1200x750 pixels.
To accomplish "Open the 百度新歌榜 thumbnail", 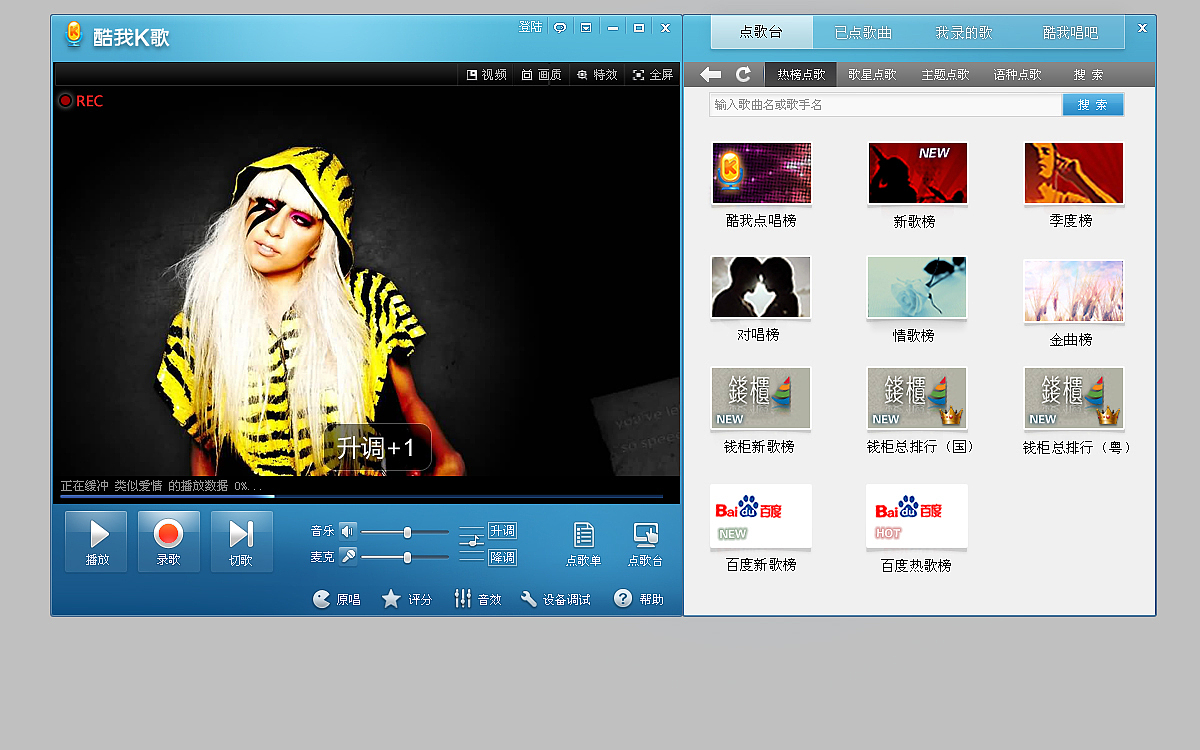I will 761,516.
